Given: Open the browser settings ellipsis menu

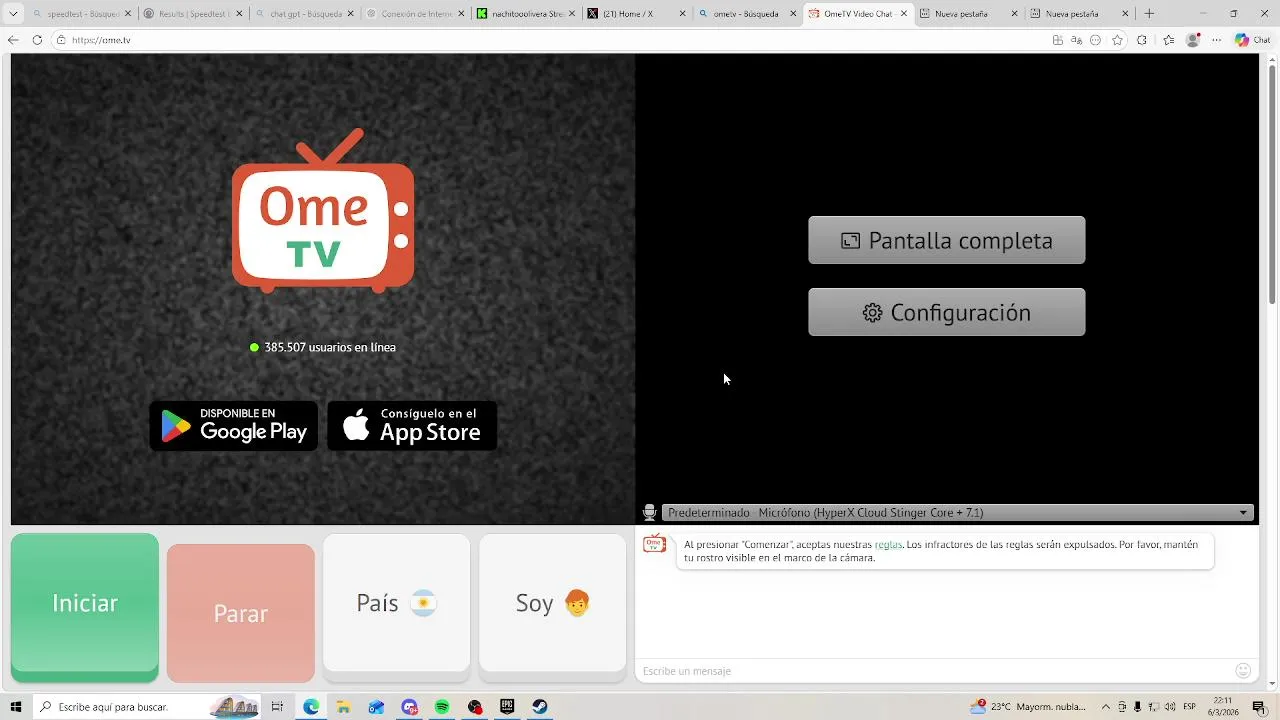Looking at the screenshot, I should [1217, 40].
